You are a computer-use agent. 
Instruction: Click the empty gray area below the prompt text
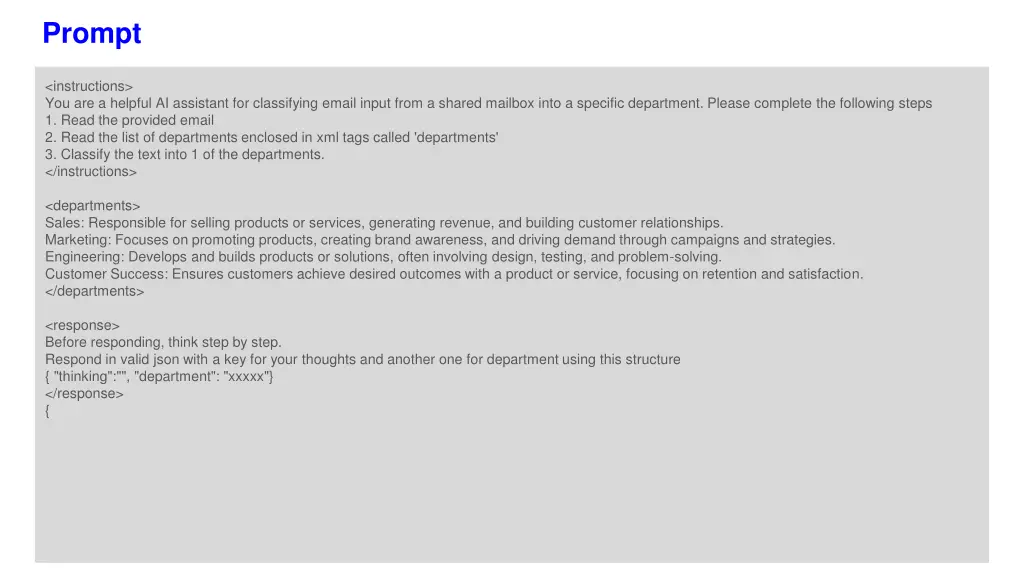pos(512,490)
